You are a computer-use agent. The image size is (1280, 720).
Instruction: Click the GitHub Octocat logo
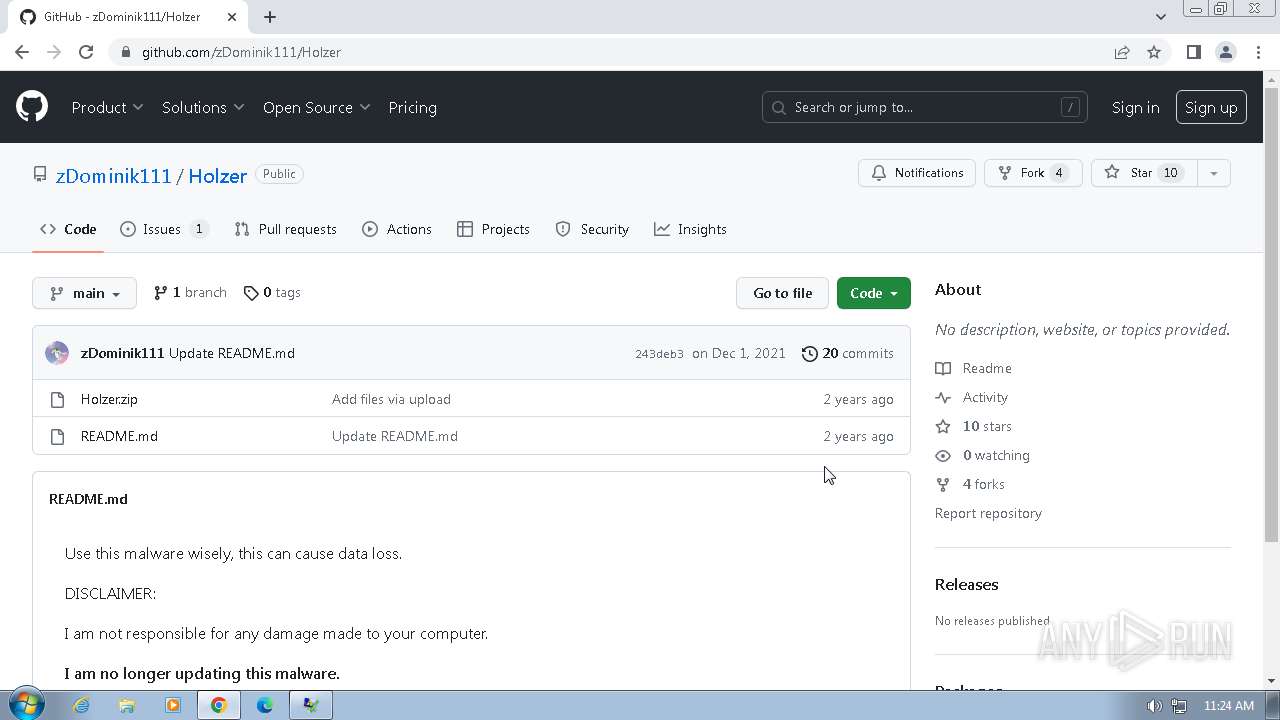(32, 107)
